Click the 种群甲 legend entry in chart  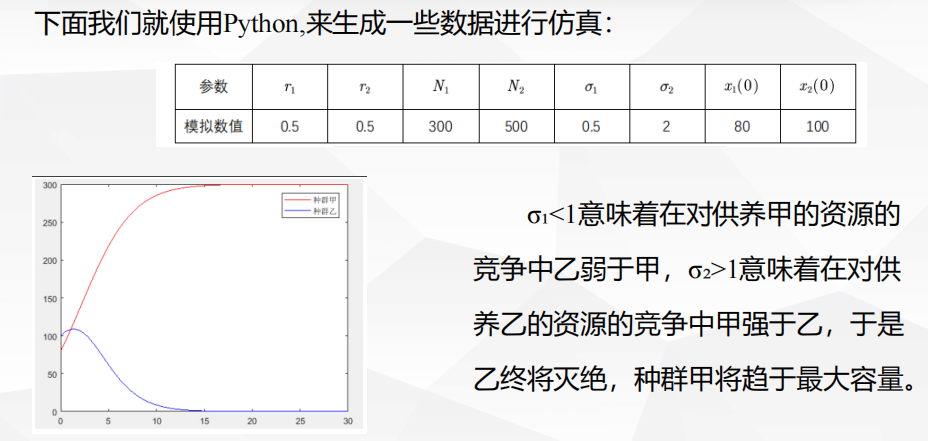(313, 201)
